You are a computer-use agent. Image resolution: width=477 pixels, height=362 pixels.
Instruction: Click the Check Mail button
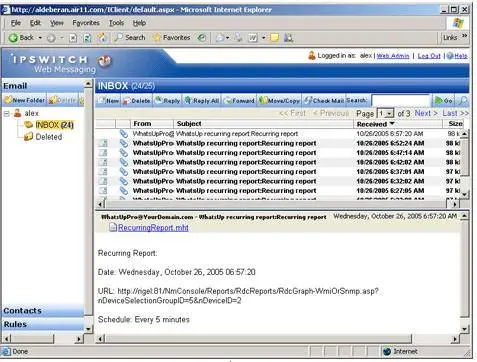pyautogui.click(x=324, y=100)
